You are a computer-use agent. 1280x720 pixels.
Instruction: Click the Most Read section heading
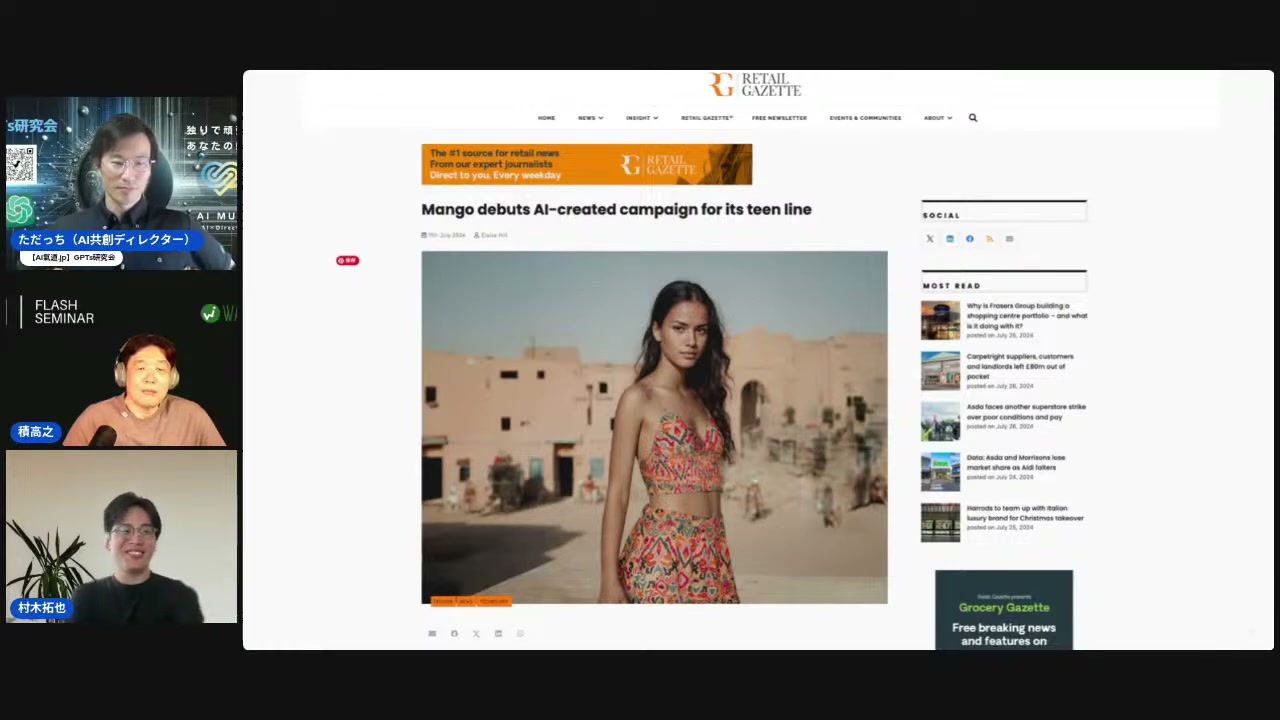click(x=952, y=286)
